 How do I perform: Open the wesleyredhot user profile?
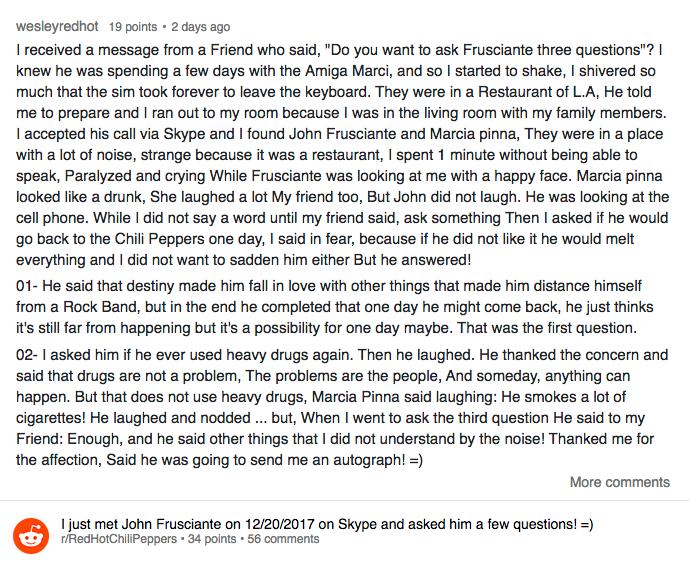(57, 27)
